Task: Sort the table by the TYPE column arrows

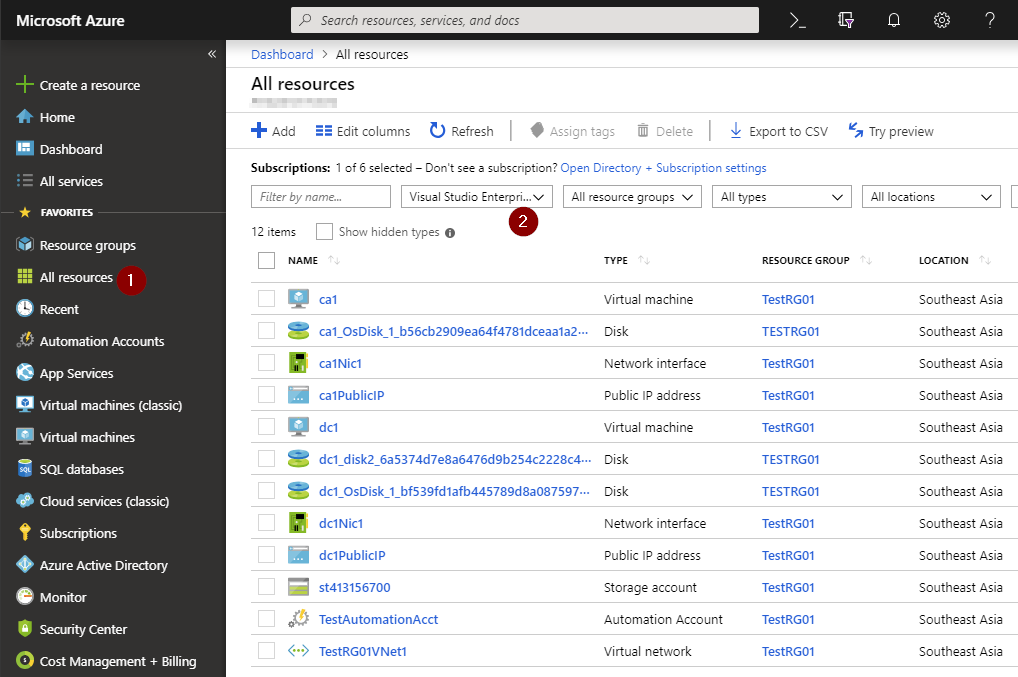Action: (643, 260)
